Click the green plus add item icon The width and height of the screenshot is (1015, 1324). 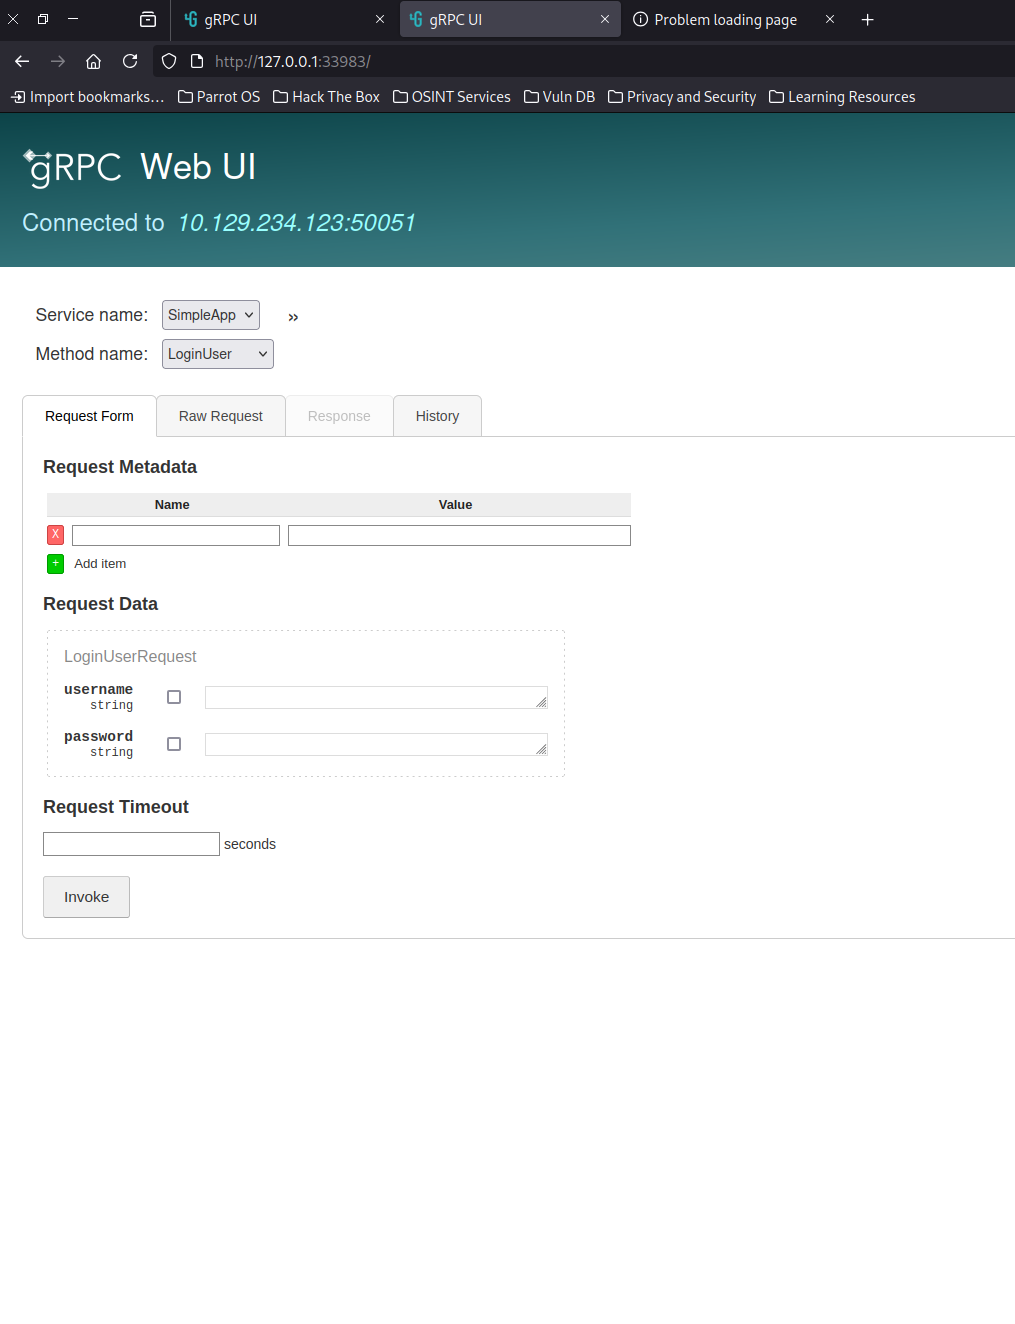[56, 564]
